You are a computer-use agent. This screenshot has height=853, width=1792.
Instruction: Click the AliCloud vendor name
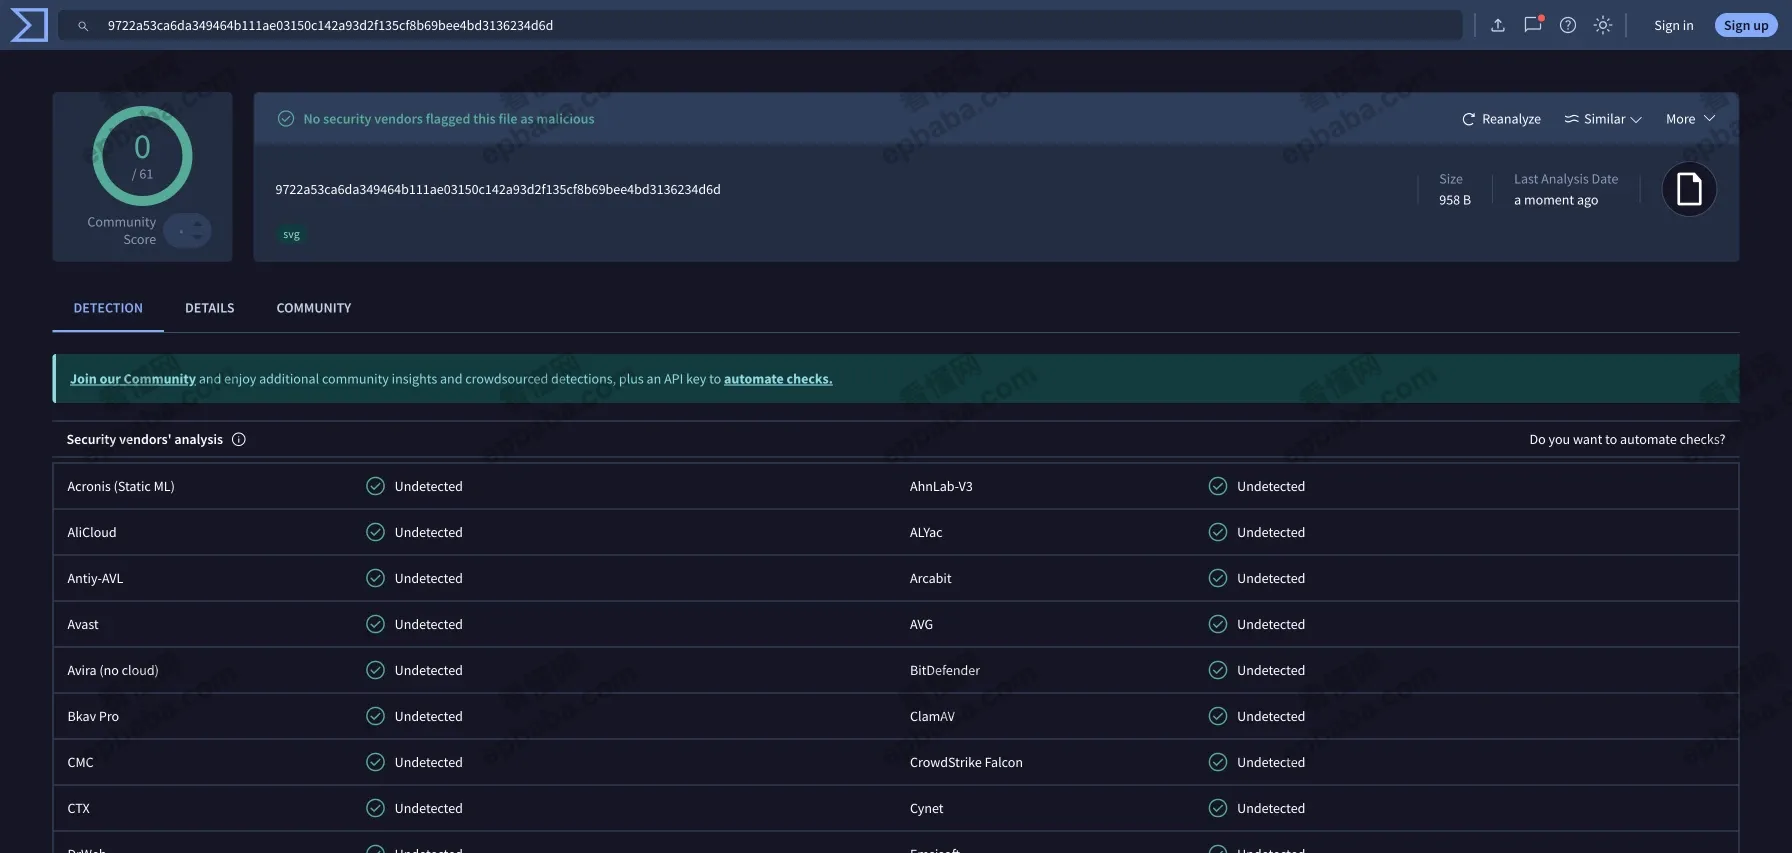coord(92,532)
